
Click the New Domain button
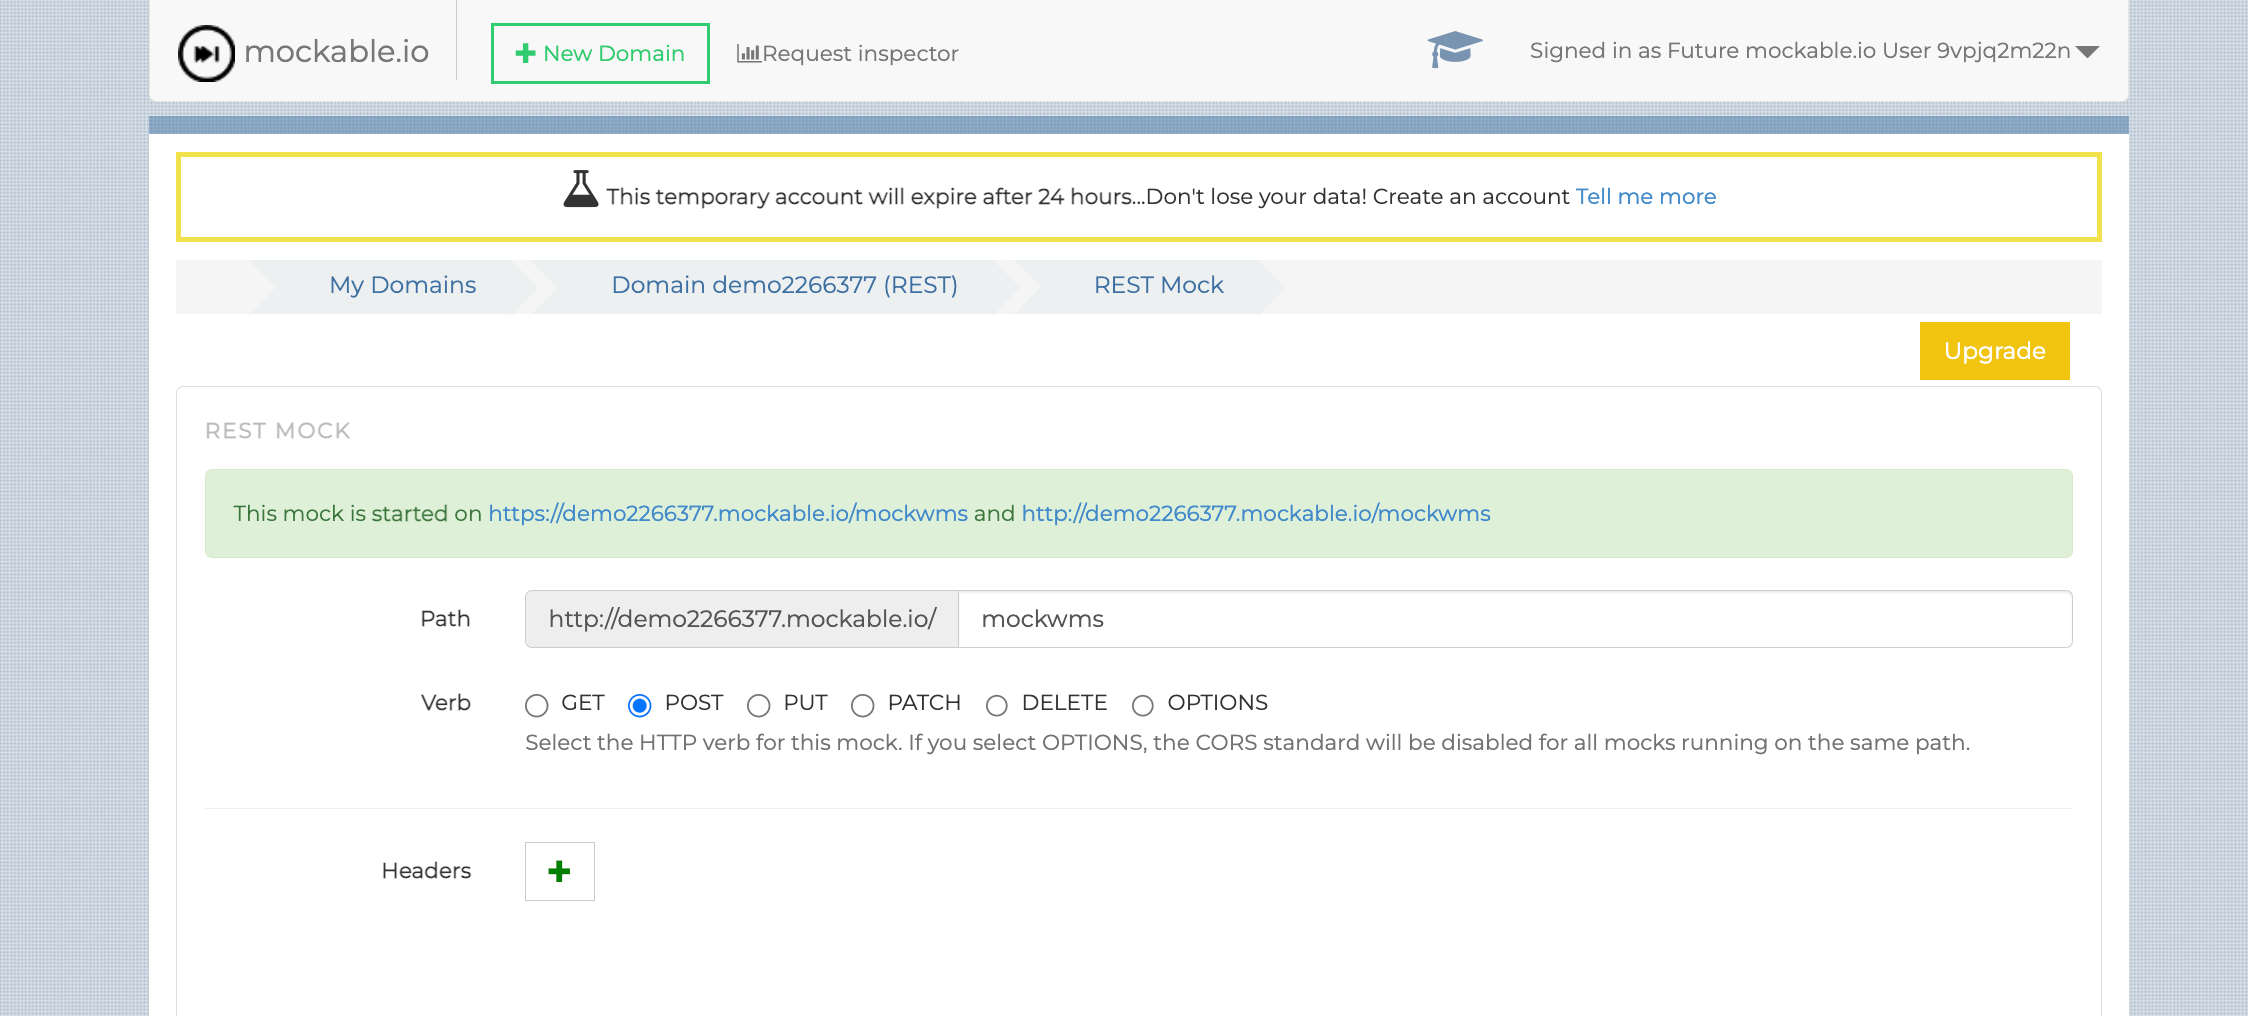[x=600, y=53]
